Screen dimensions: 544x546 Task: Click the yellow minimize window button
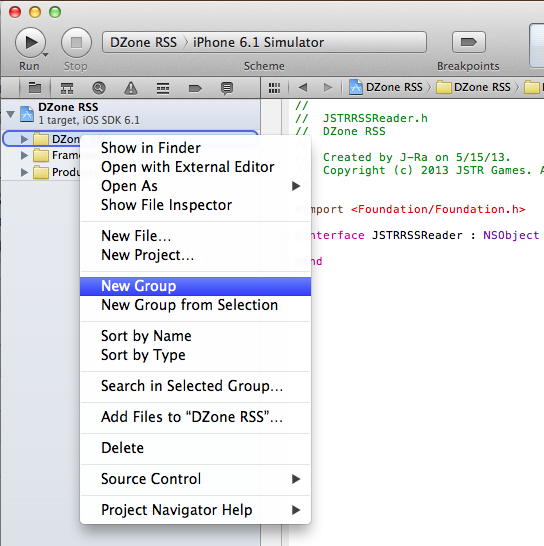tap(35, 12)
